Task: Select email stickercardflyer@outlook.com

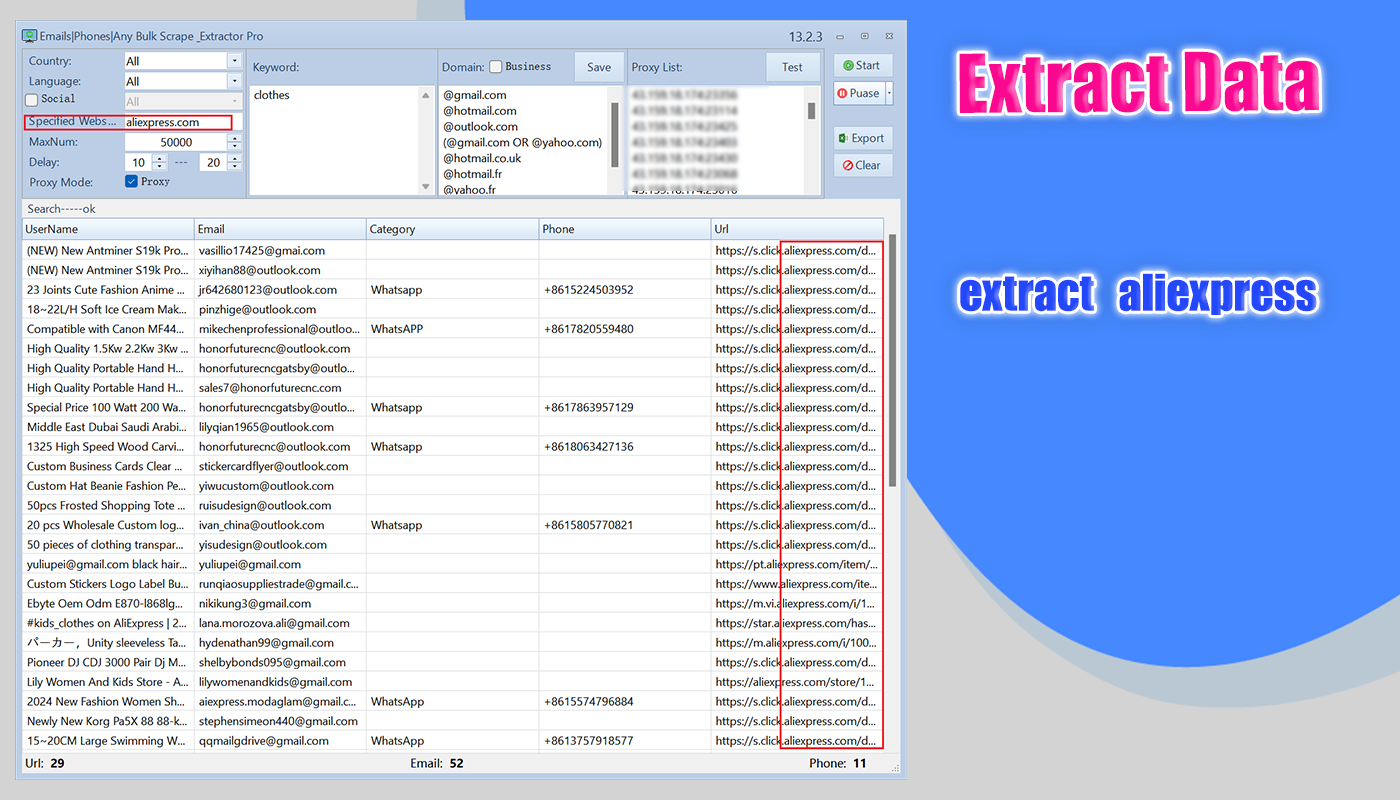Action: [273, 466]
